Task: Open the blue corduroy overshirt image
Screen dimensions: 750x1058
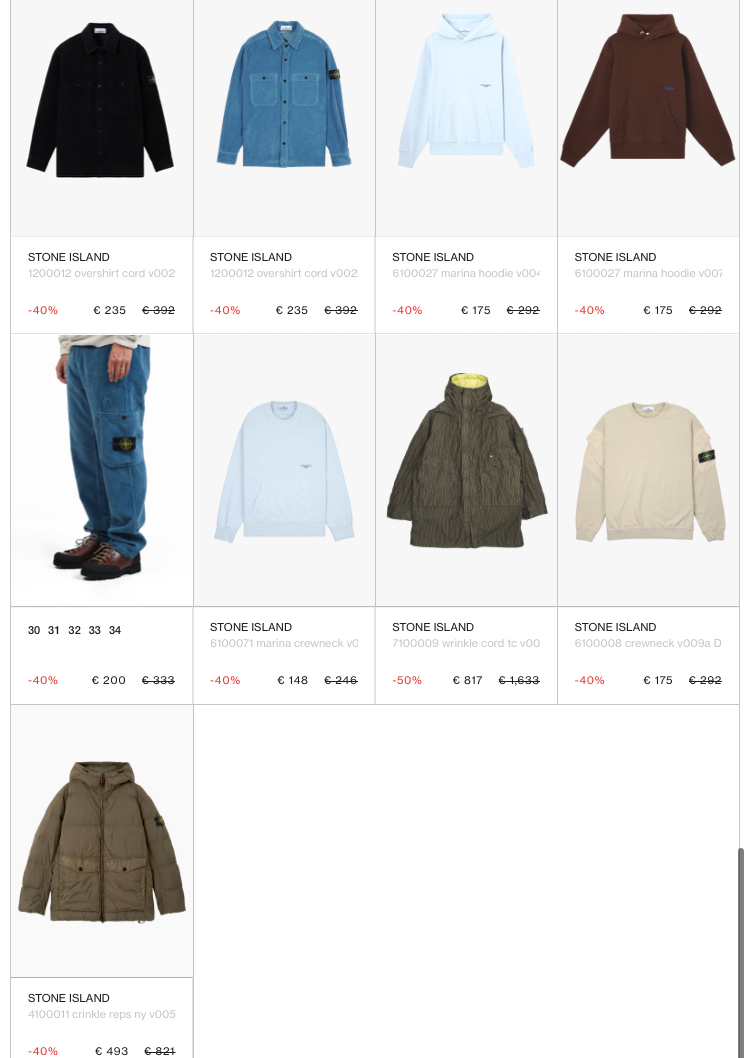Action: click(x=284, y=118)
